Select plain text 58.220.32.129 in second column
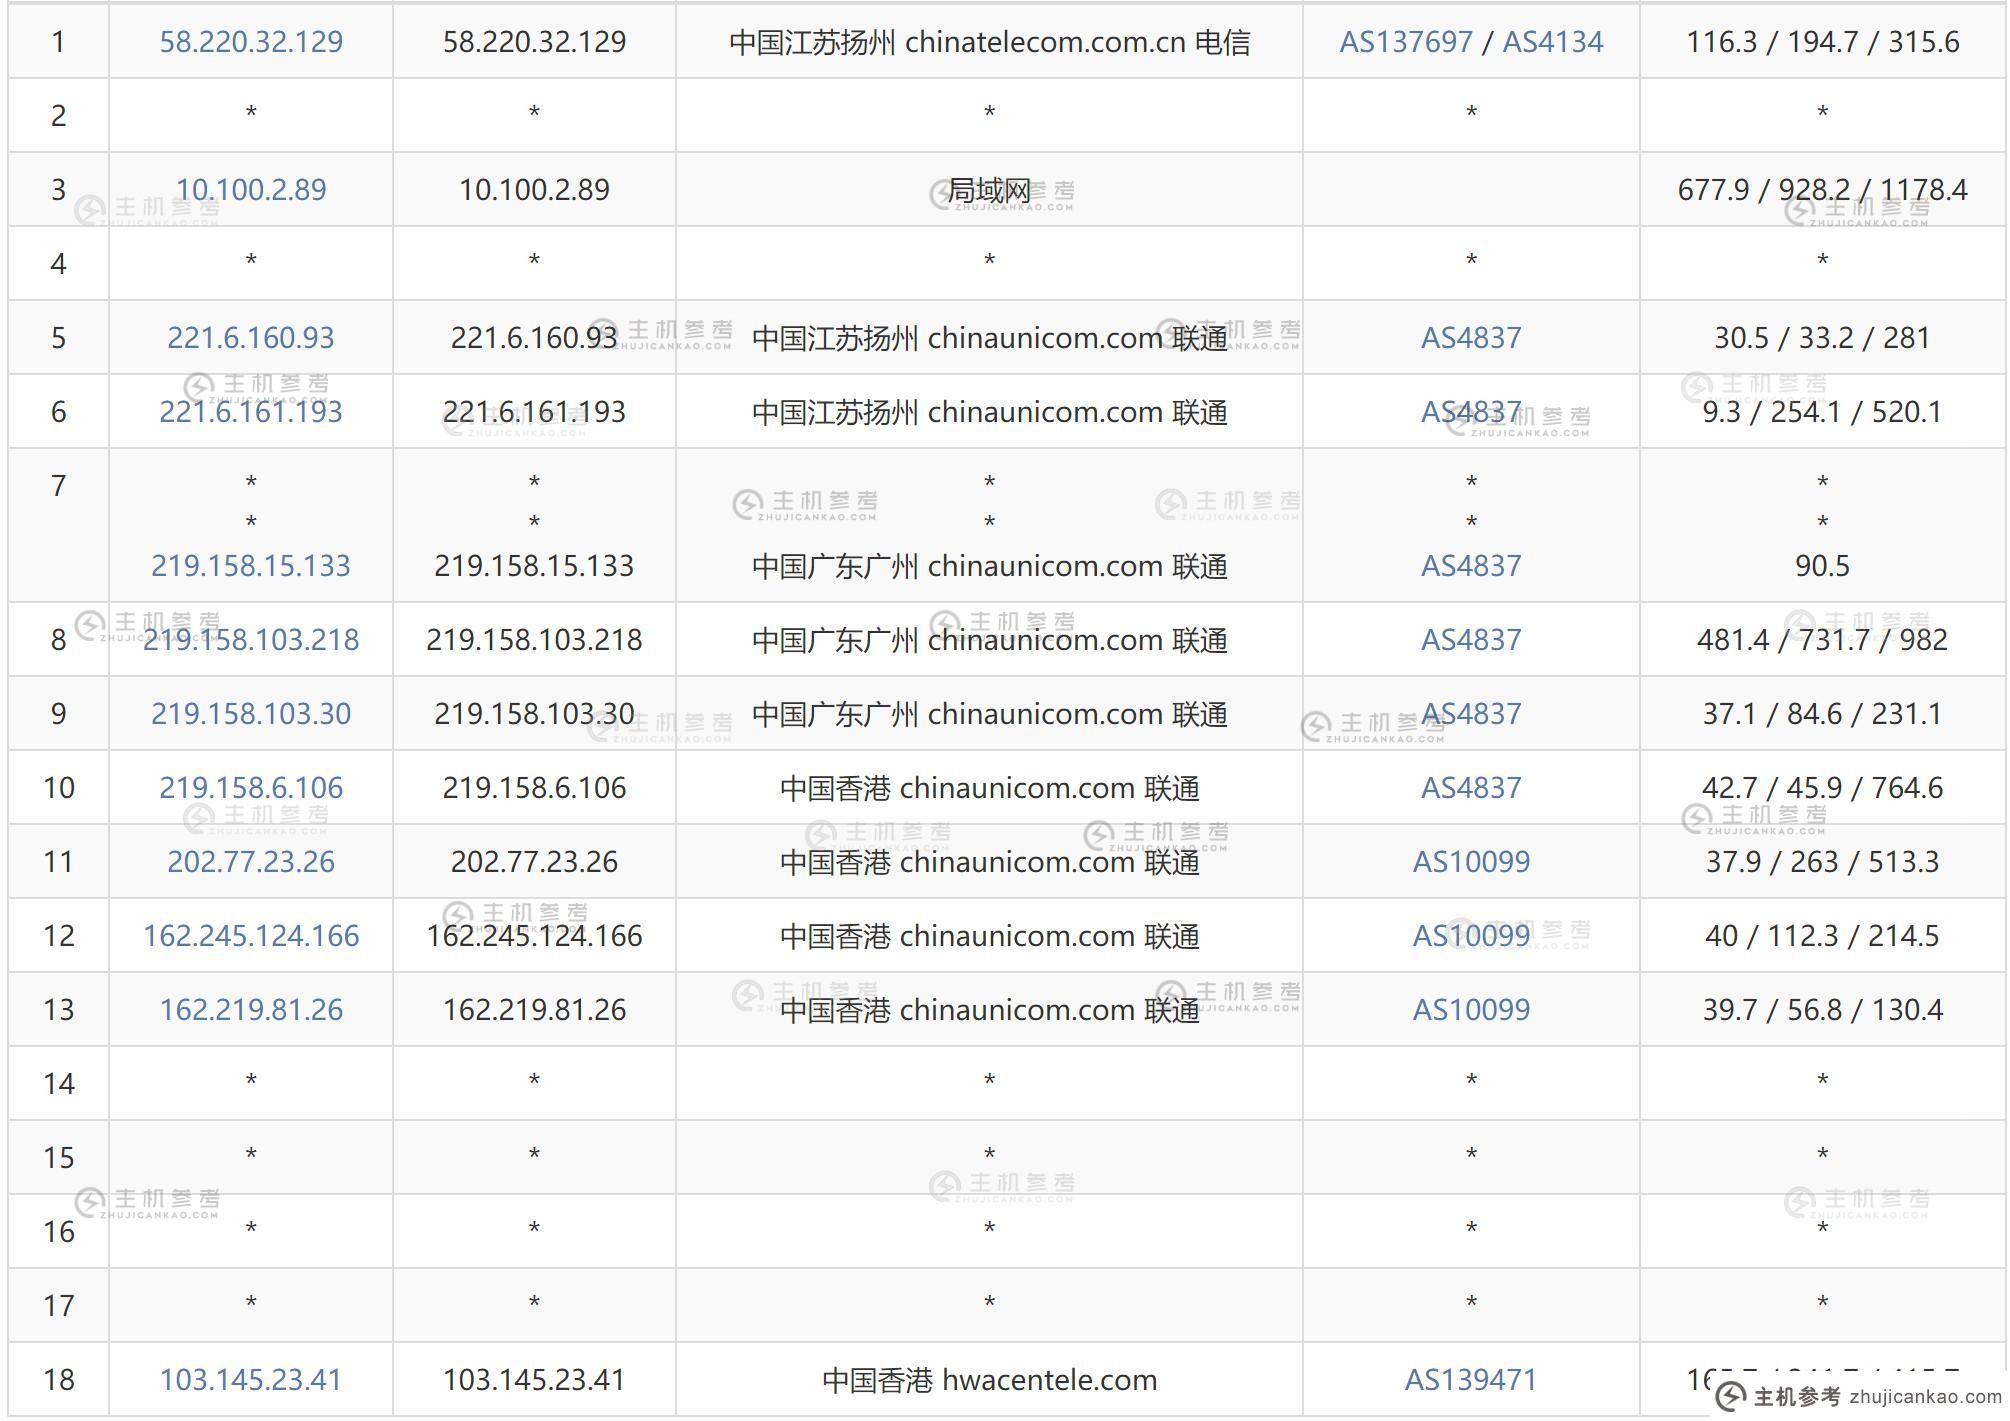This screenshot has height=1421, width=2010. pyautogui.click(x=534, y=42)
